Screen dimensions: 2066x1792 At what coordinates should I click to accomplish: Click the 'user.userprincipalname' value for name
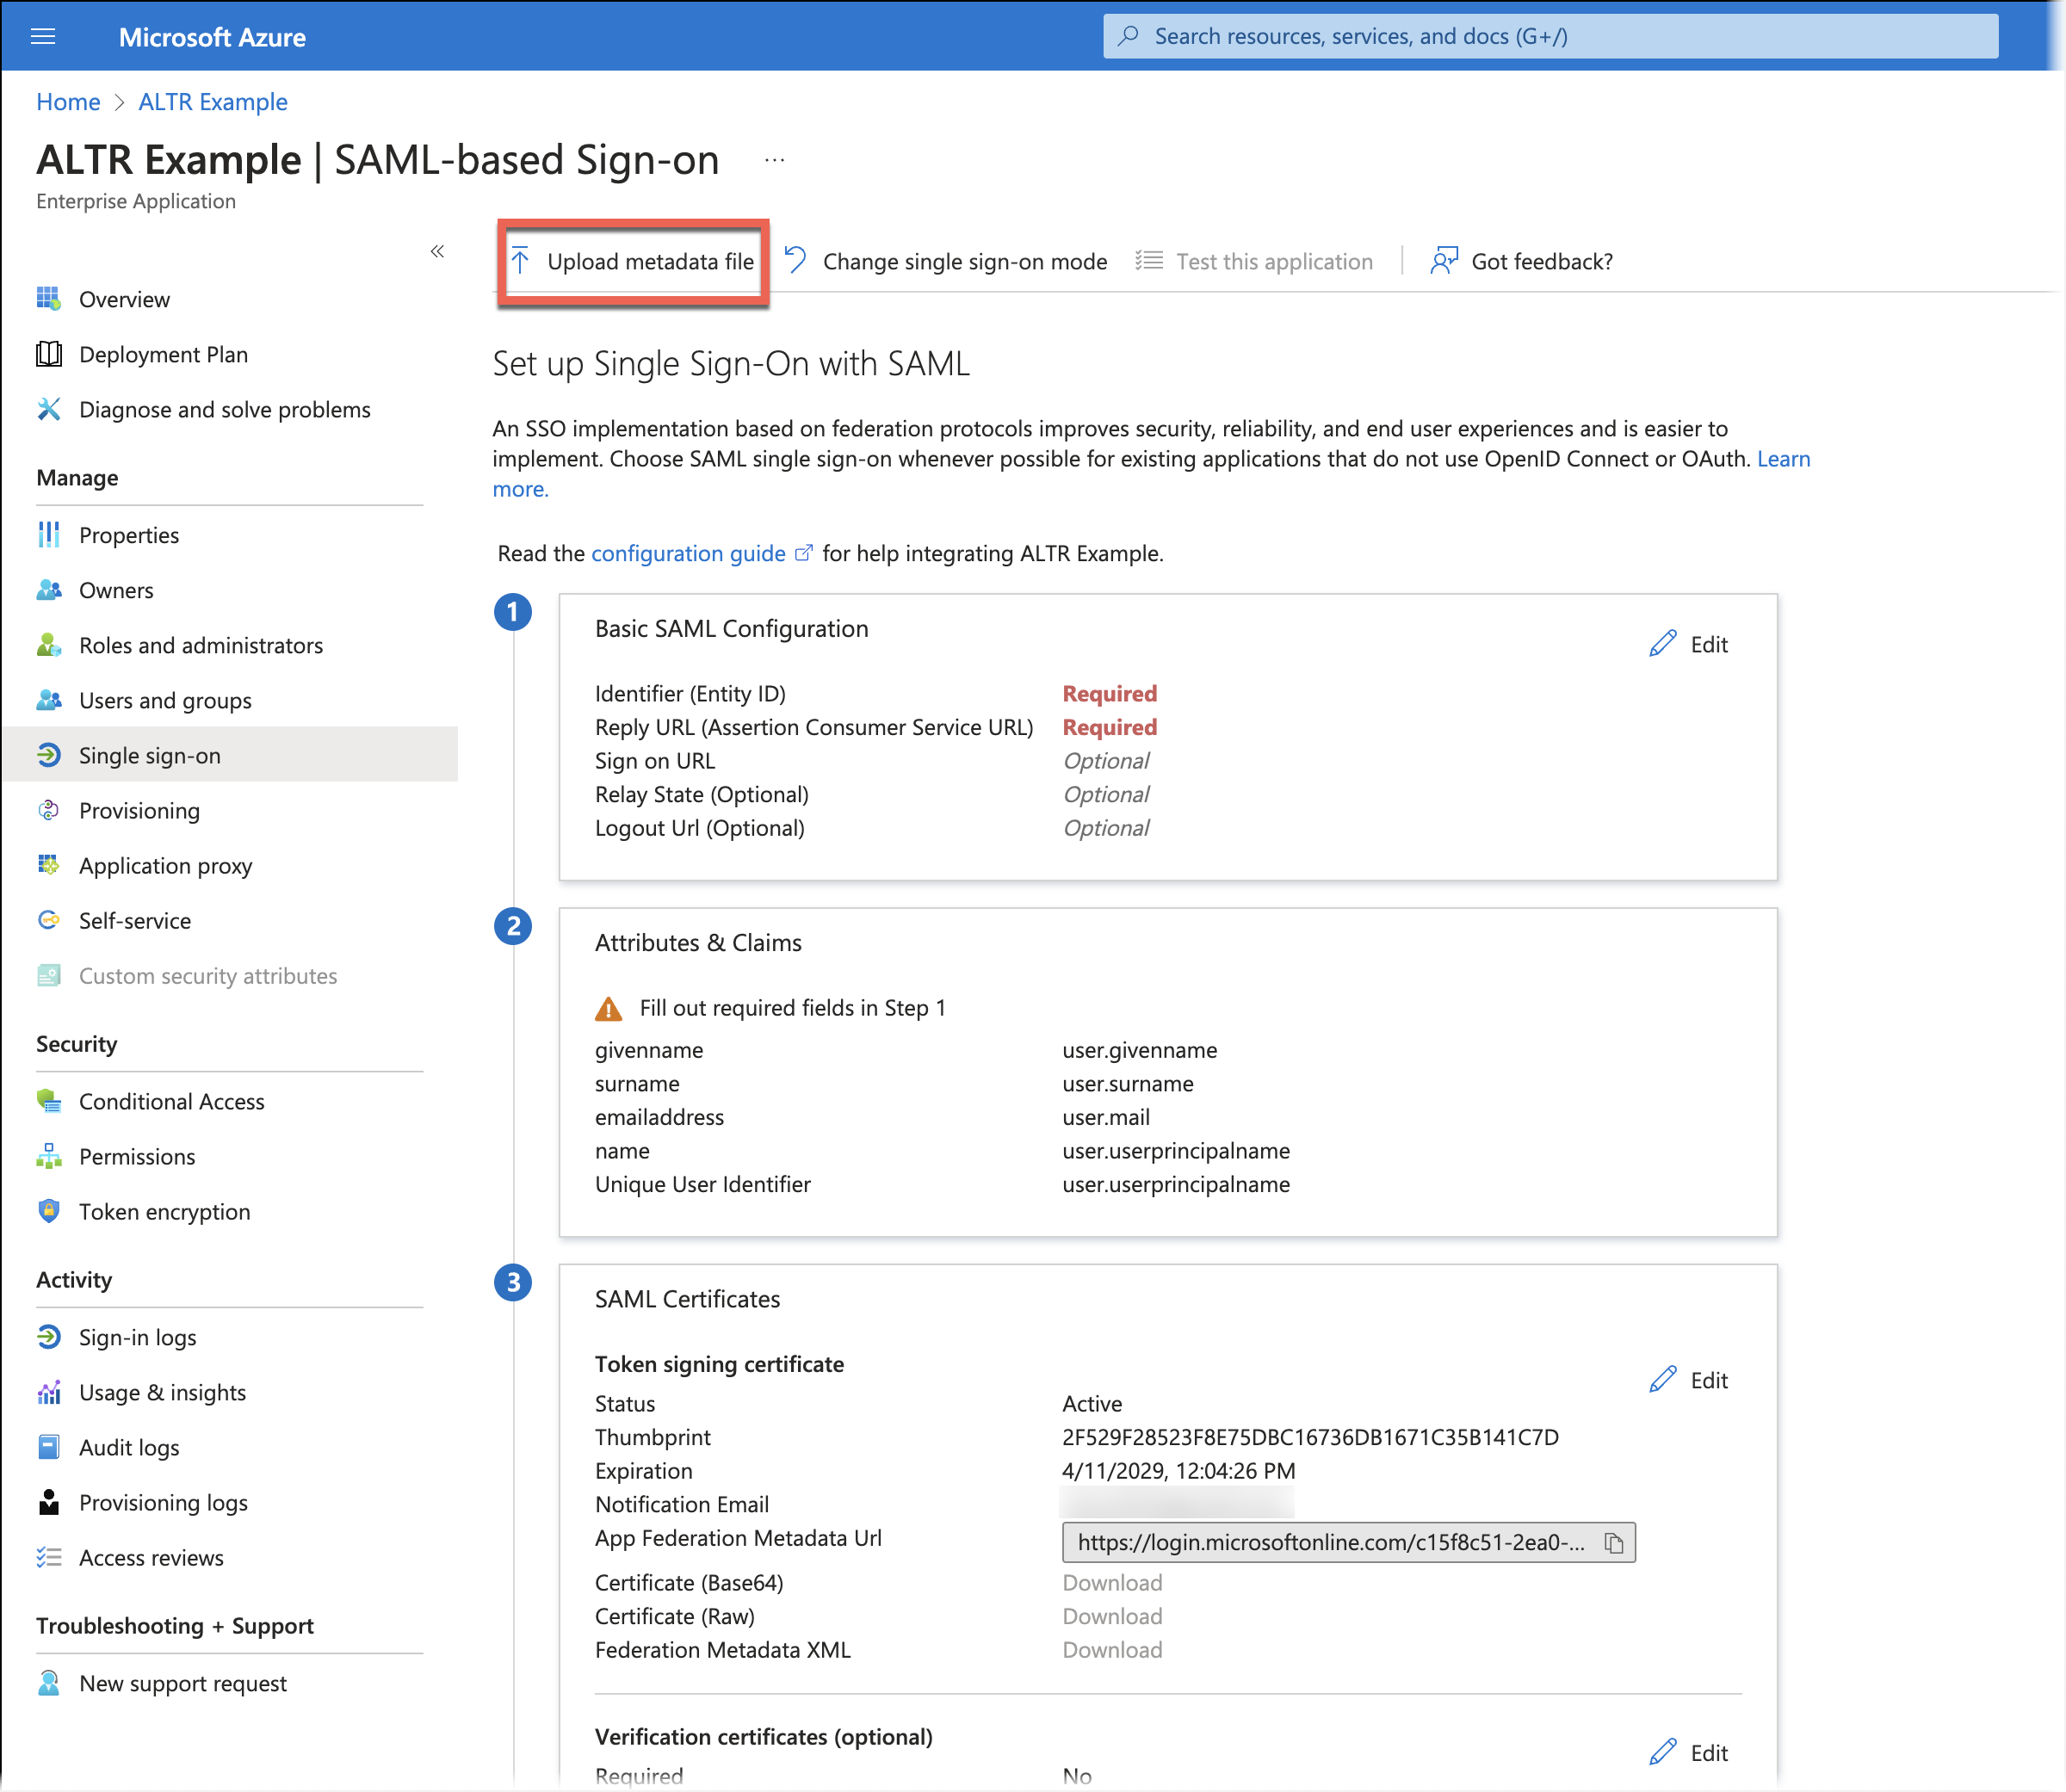1176,1150
